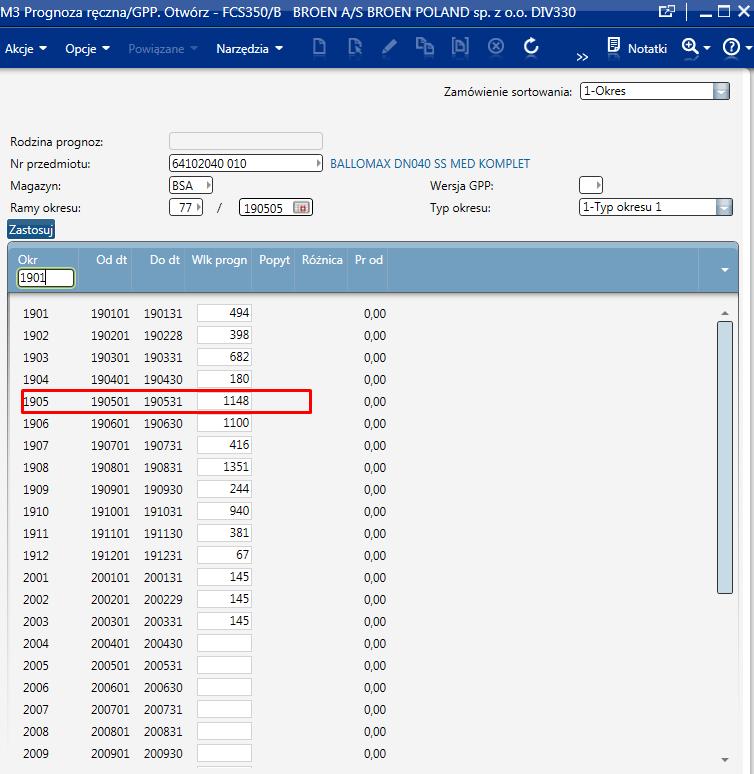The image size is (754, 774).
Task: Expand the toolbar overflow chevrons
Action: [x=582, y=57]
